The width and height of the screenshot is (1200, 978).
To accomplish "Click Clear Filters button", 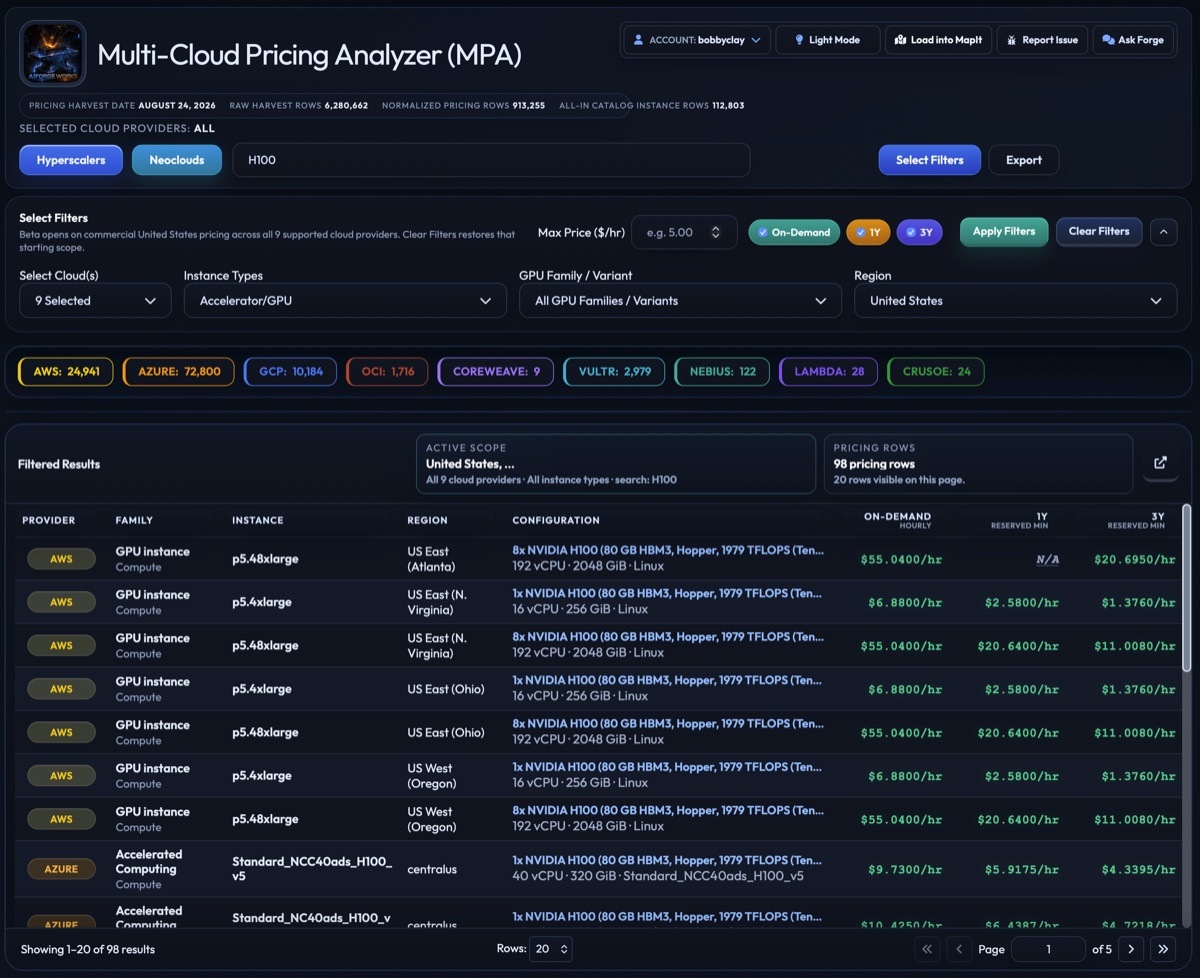I will 1099,231.
